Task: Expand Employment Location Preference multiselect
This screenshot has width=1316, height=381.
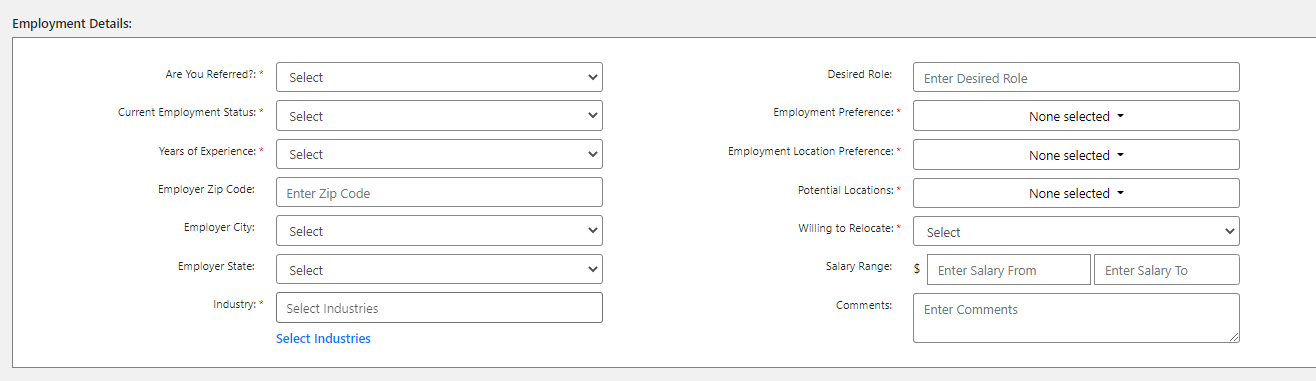Action: click(1076, 155)
